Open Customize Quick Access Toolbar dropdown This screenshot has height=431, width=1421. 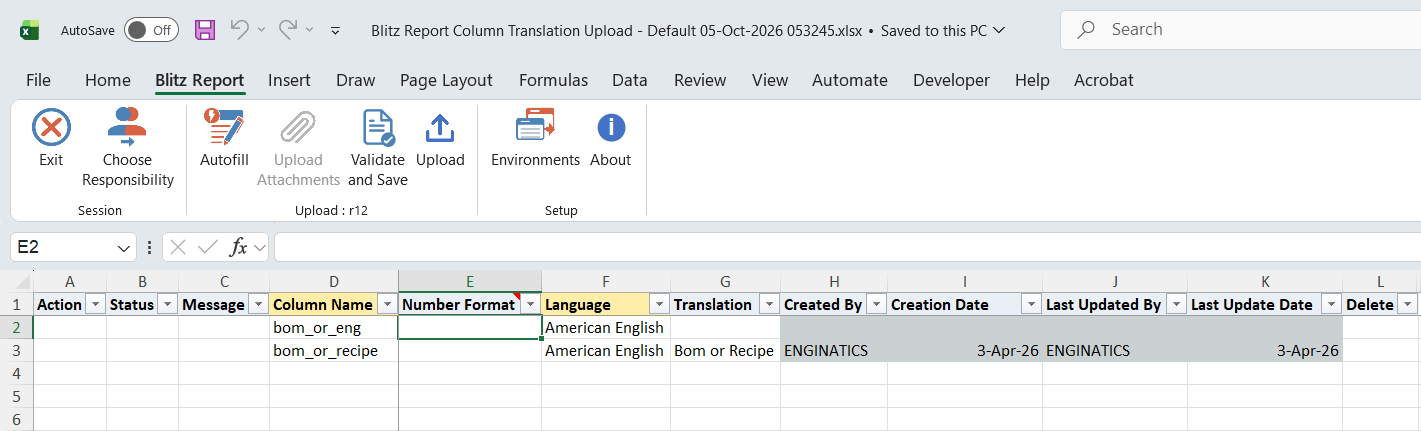[336, 31]
